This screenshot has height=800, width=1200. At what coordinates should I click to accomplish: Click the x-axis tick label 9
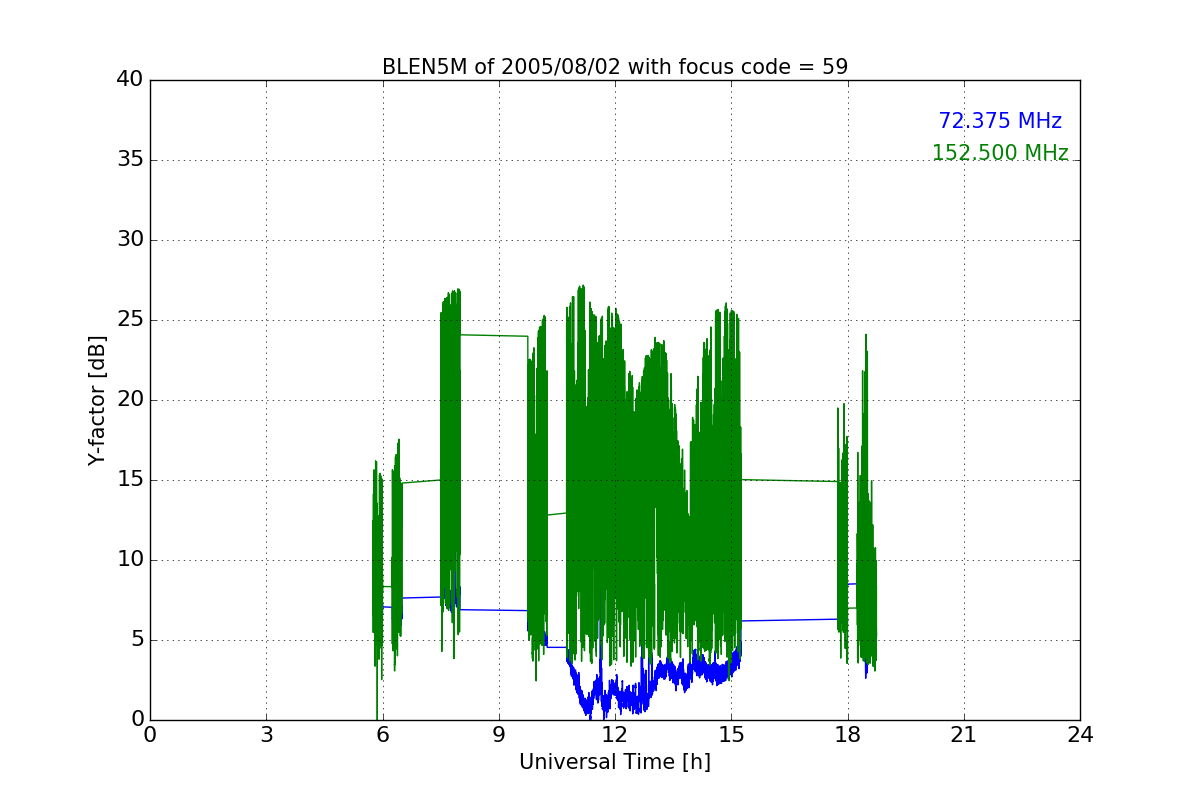499,735
